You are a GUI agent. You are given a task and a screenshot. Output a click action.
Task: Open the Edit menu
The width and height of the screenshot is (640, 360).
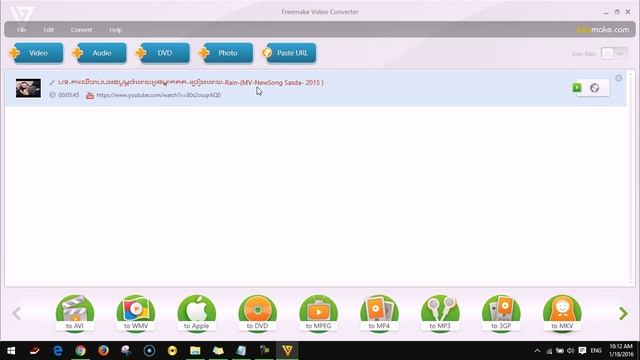coord(49,30)
